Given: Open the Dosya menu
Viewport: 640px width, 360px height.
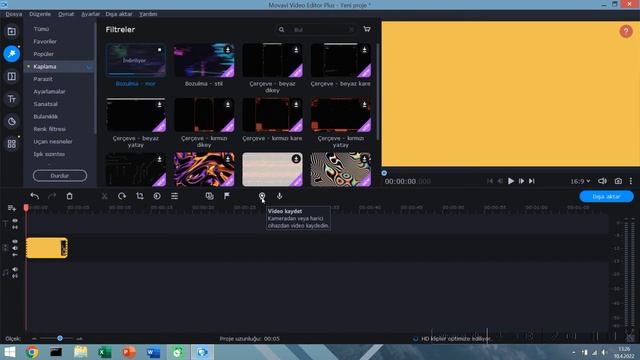Looking at the screenshot, I should pos(13,14).
